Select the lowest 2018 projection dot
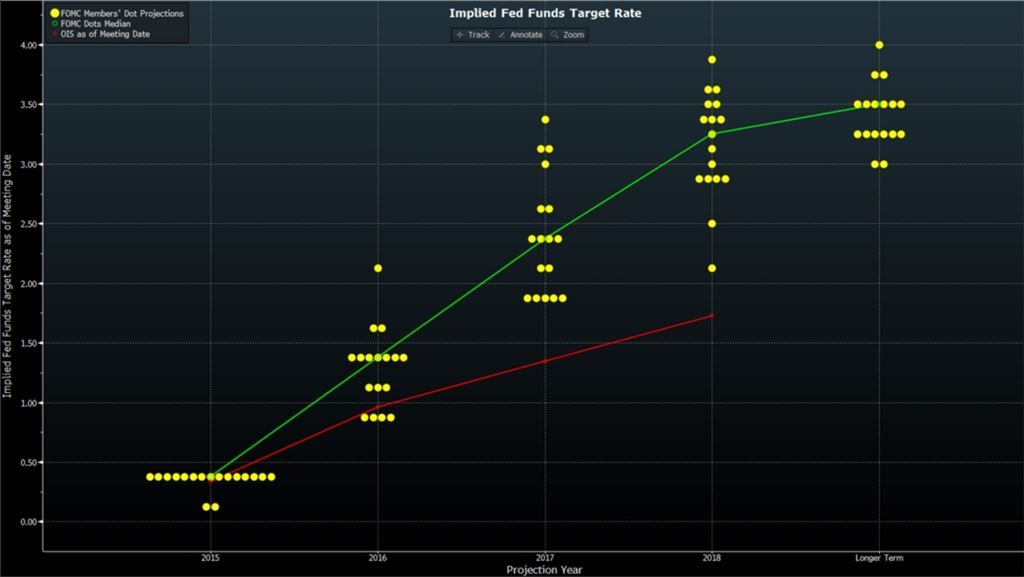 712,268
